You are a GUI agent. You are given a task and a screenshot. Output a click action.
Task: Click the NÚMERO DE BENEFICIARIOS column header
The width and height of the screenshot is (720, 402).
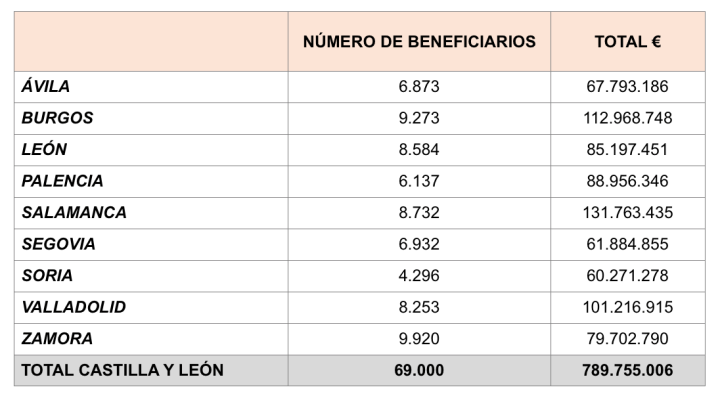coord(419,42)
